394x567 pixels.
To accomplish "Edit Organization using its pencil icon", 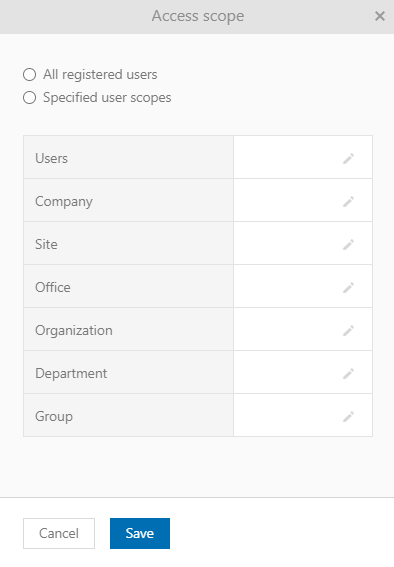I will pyautogui.click(x=348, y=330).
